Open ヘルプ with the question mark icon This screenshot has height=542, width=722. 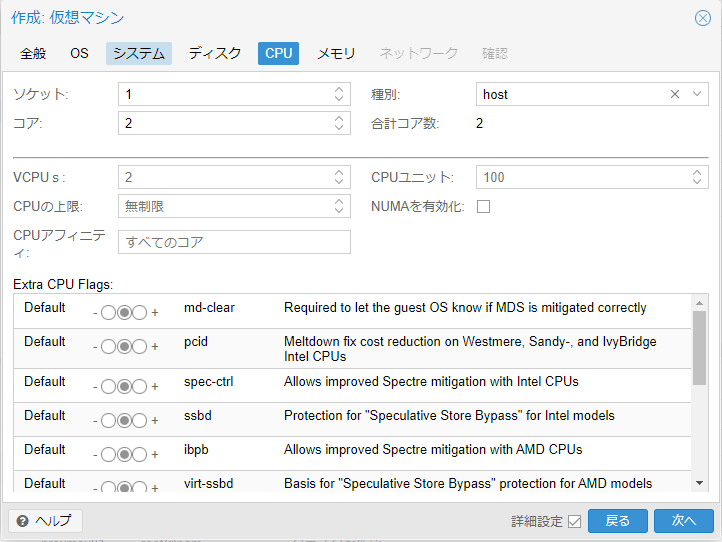pyautogui.click(x=46, y=521)
